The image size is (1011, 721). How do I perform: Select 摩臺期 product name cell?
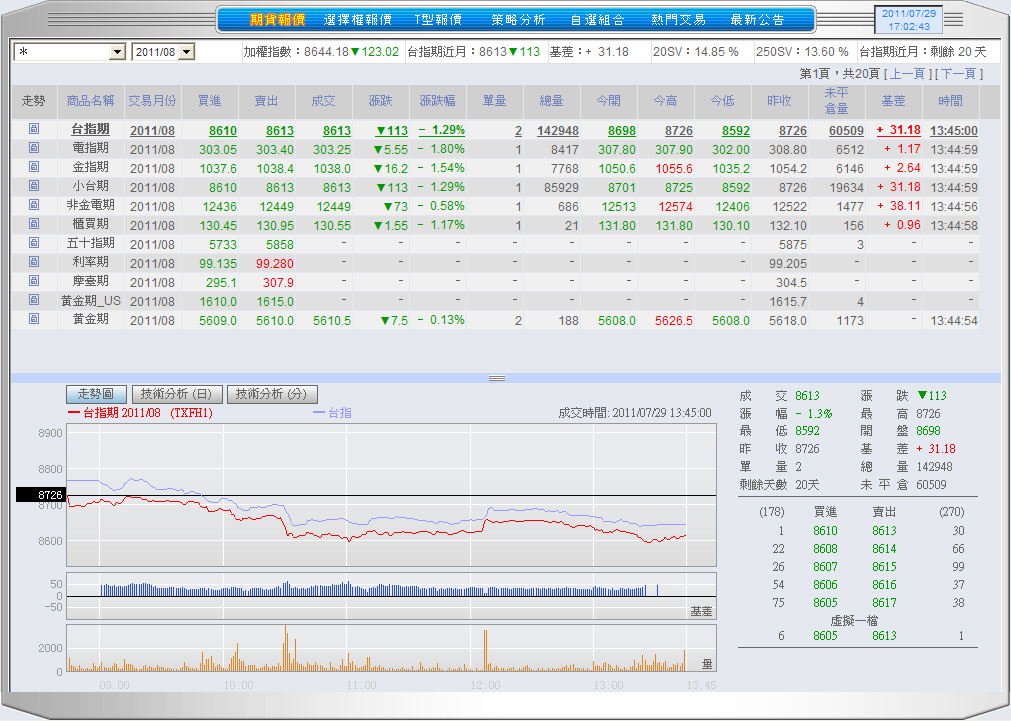[x=90, y=282]
